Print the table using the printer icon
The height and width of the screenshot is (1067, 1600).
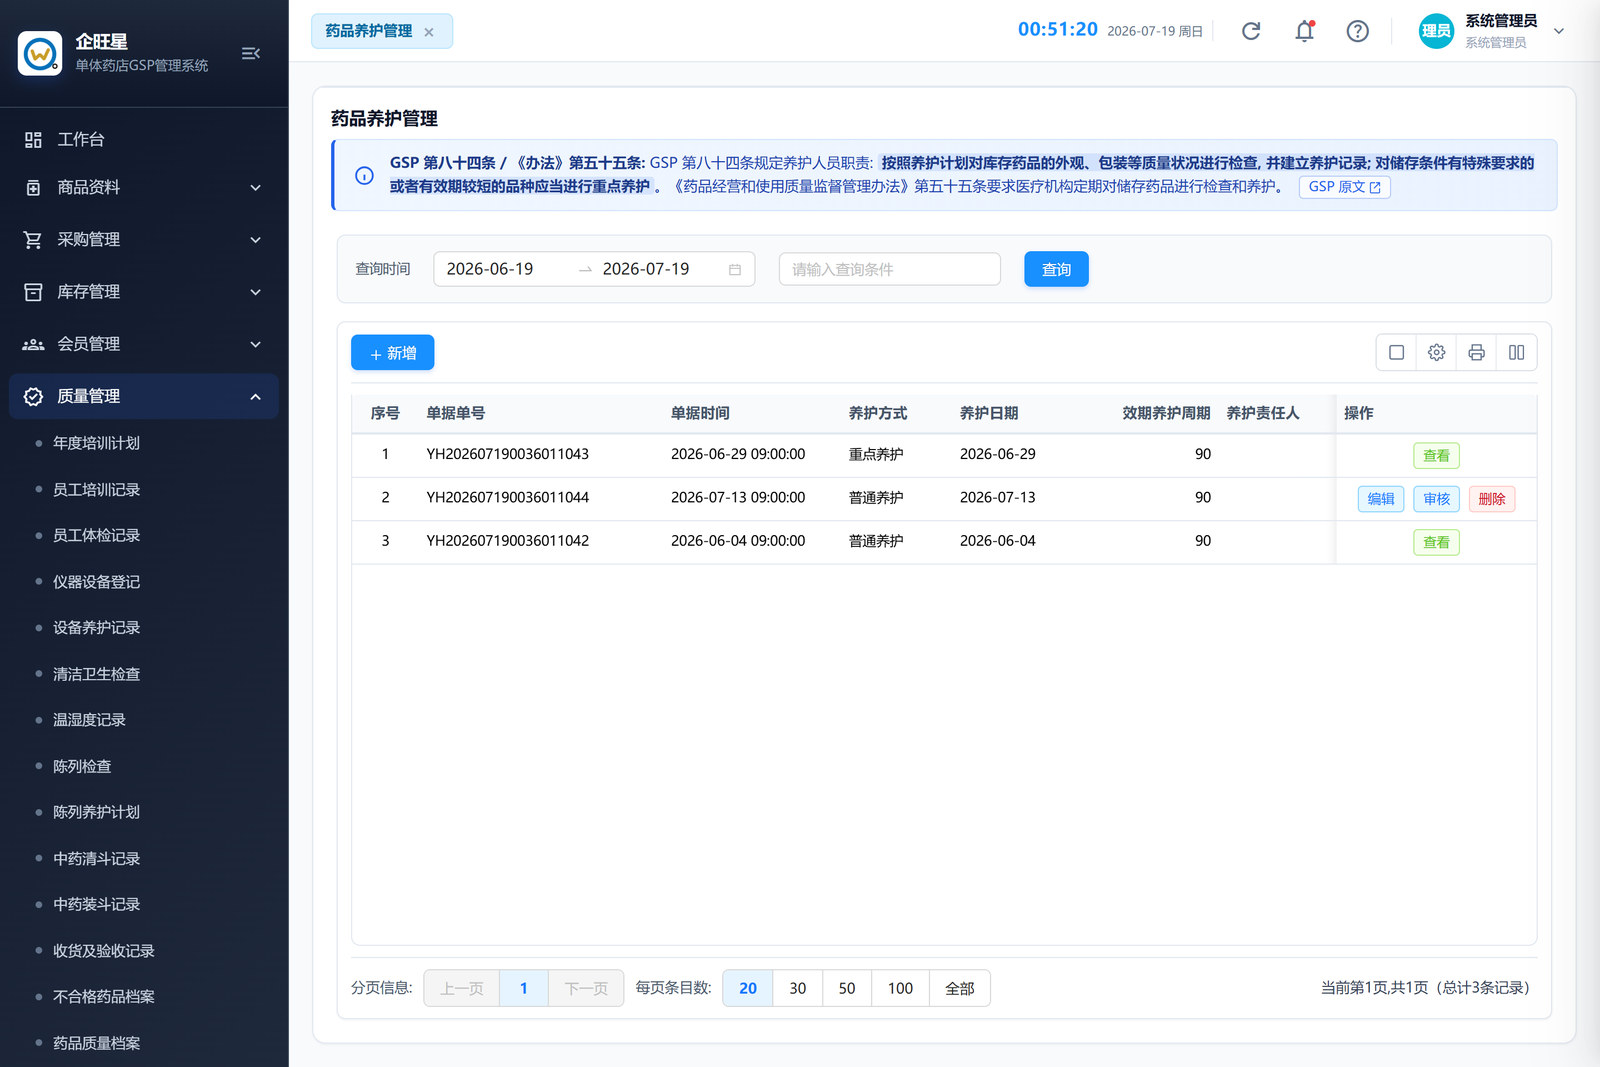[1477, 353]
